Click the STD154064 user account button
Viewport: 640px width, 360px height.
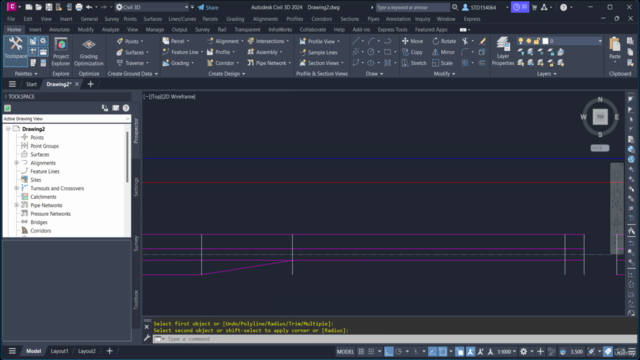pos(480,7)
